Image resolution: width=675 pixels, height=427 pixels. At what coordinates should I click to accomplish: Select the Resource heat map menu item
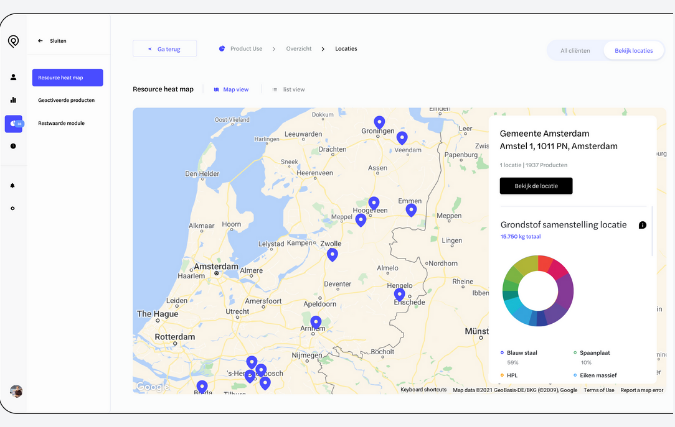[68, 77]
